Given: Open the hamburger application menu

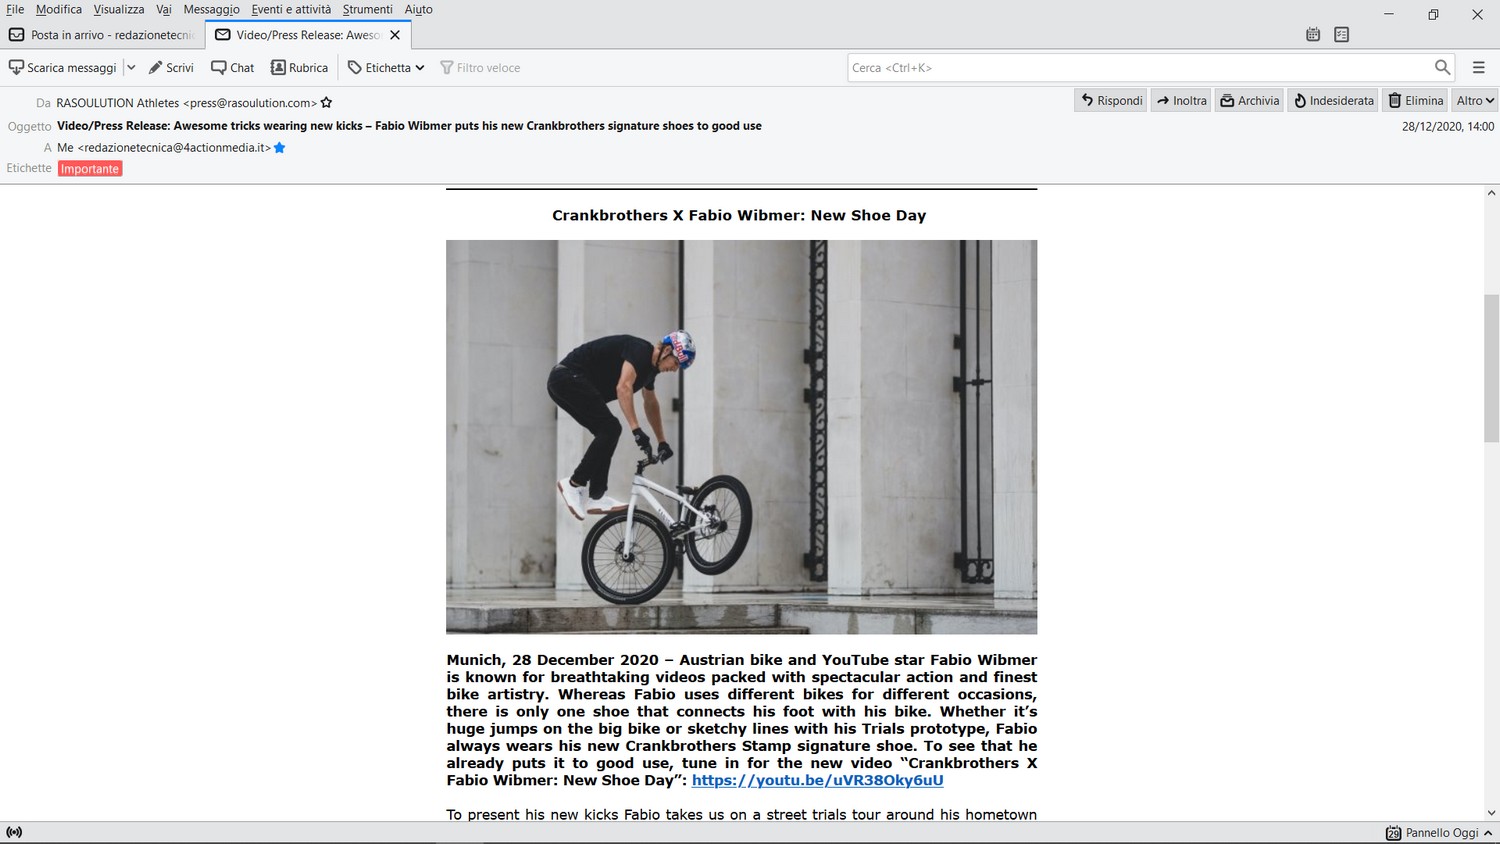Looking at the screenshot, I should (x=1478, y=67).
